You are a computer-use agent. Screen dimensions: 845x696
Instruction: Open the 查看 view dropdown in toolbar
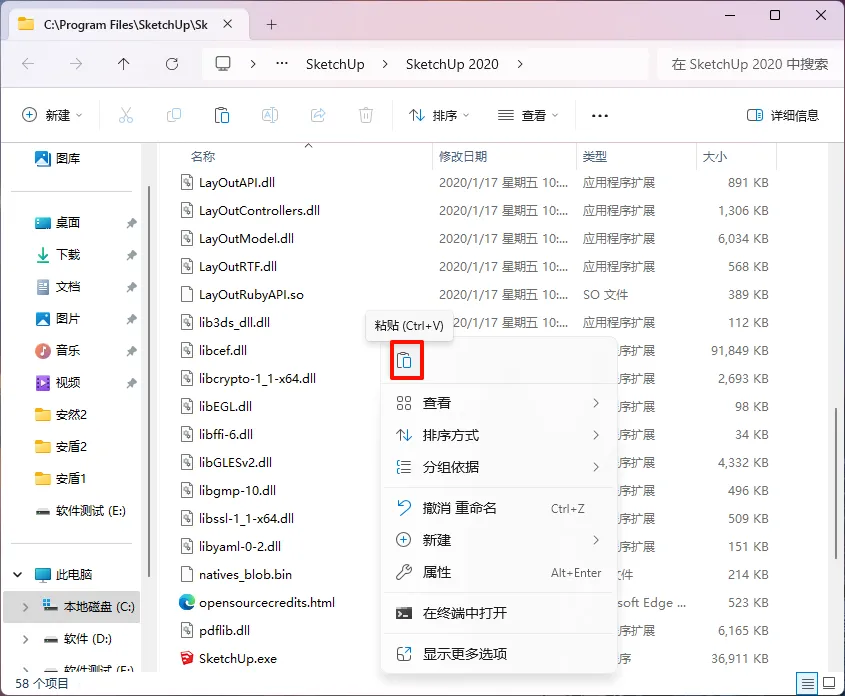point(528,115)
